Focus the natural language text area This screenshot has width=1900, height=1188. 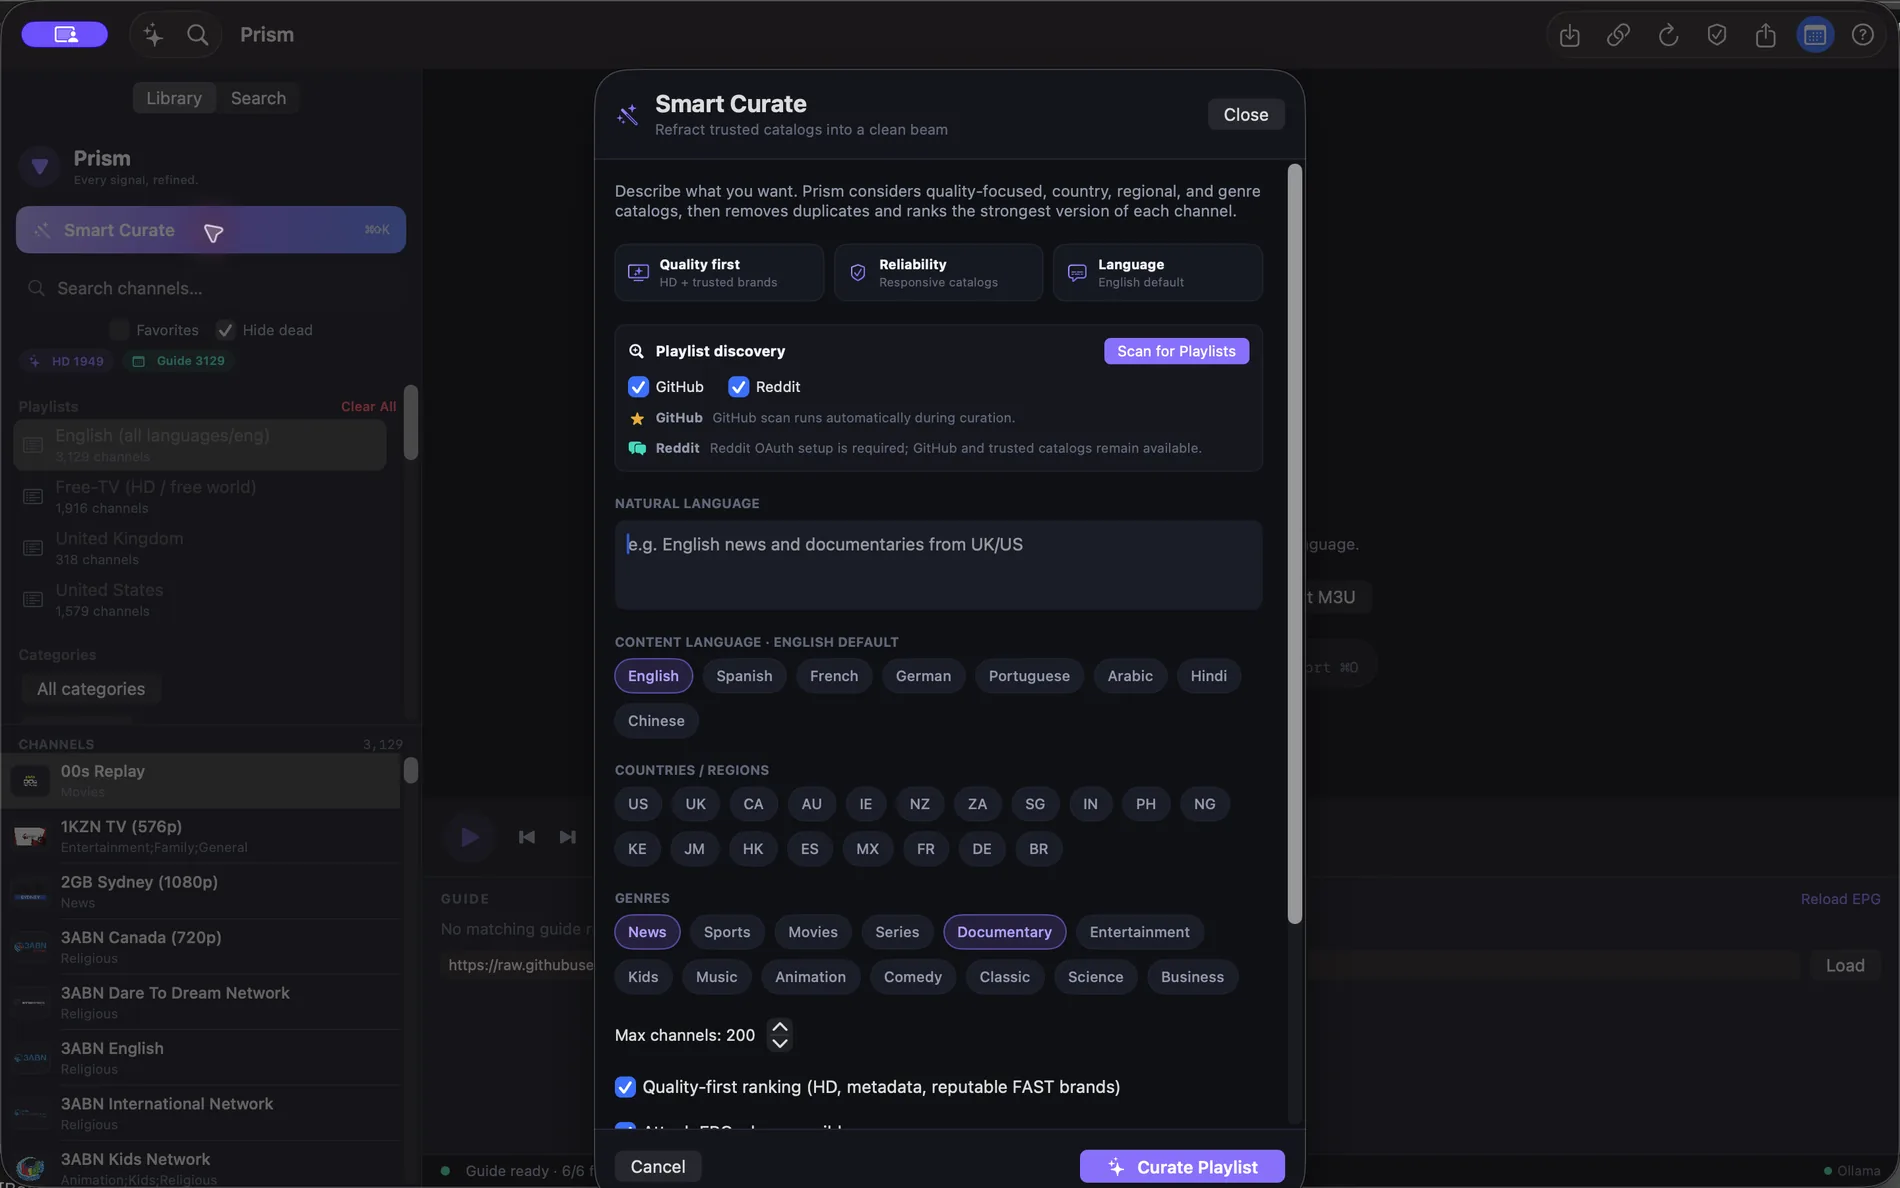(x=938, y=565)
